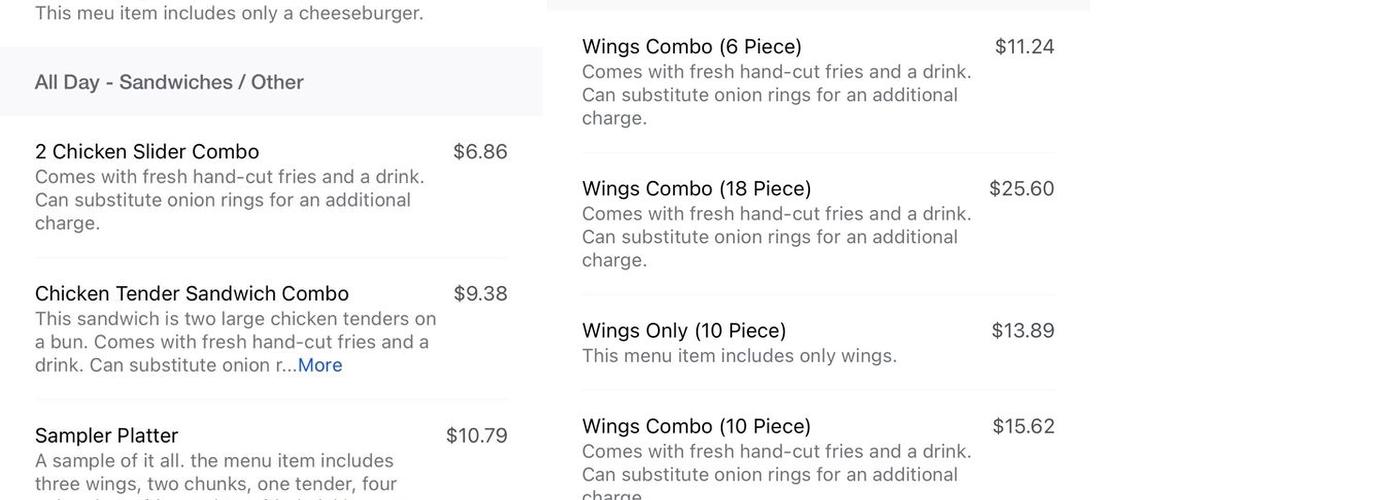
Task: Select the $25.60 price
Action: (1021, 189)
